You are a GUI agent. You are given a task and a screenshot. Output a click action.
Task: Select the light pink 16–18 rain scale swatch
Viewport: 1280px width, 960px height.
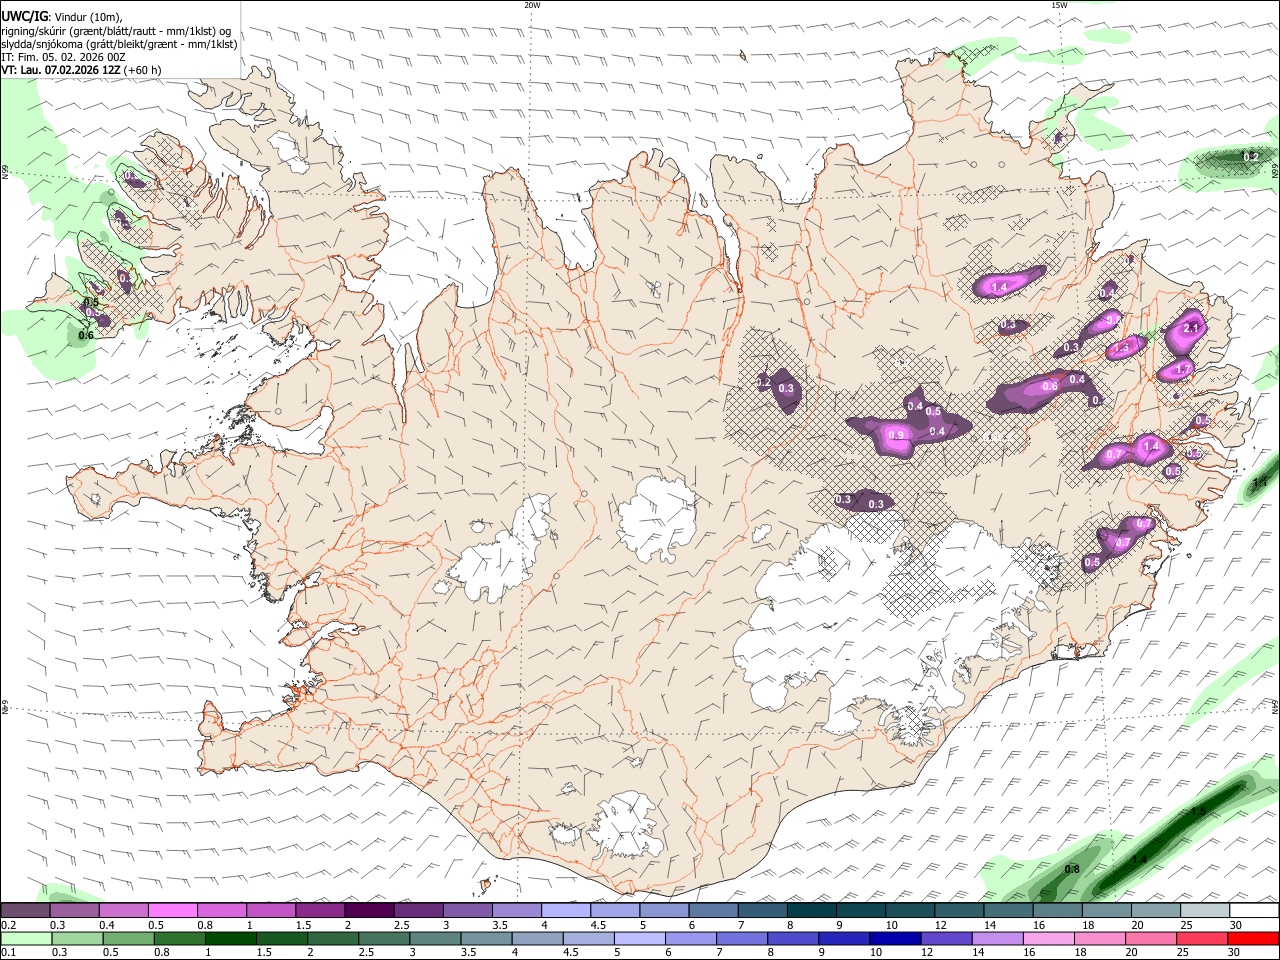1047,938
